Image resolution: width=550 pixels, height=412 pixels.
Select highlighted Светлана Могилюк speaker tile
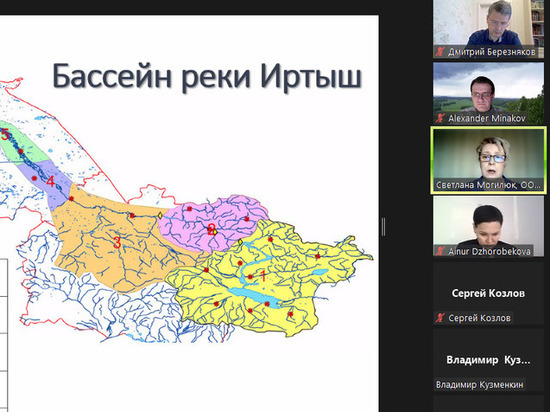tap(488, 160)
